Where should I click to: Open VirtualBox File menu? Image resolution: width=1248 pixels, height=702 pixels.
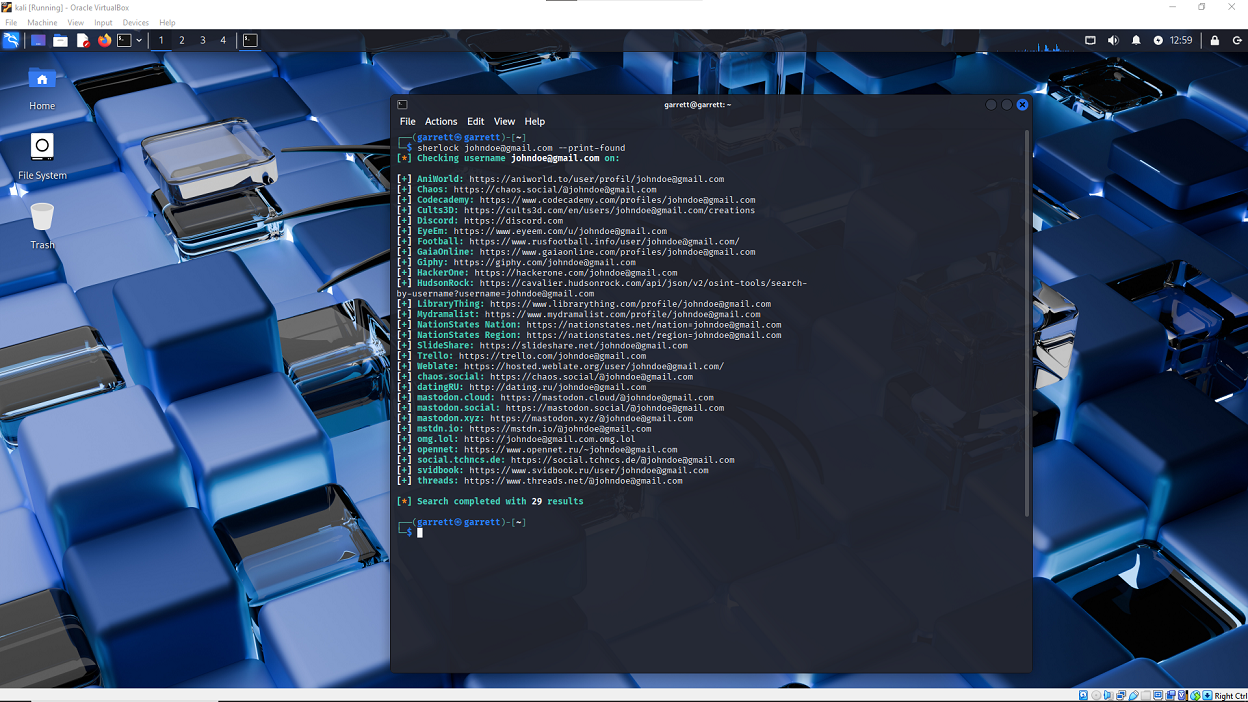point(11,22)
